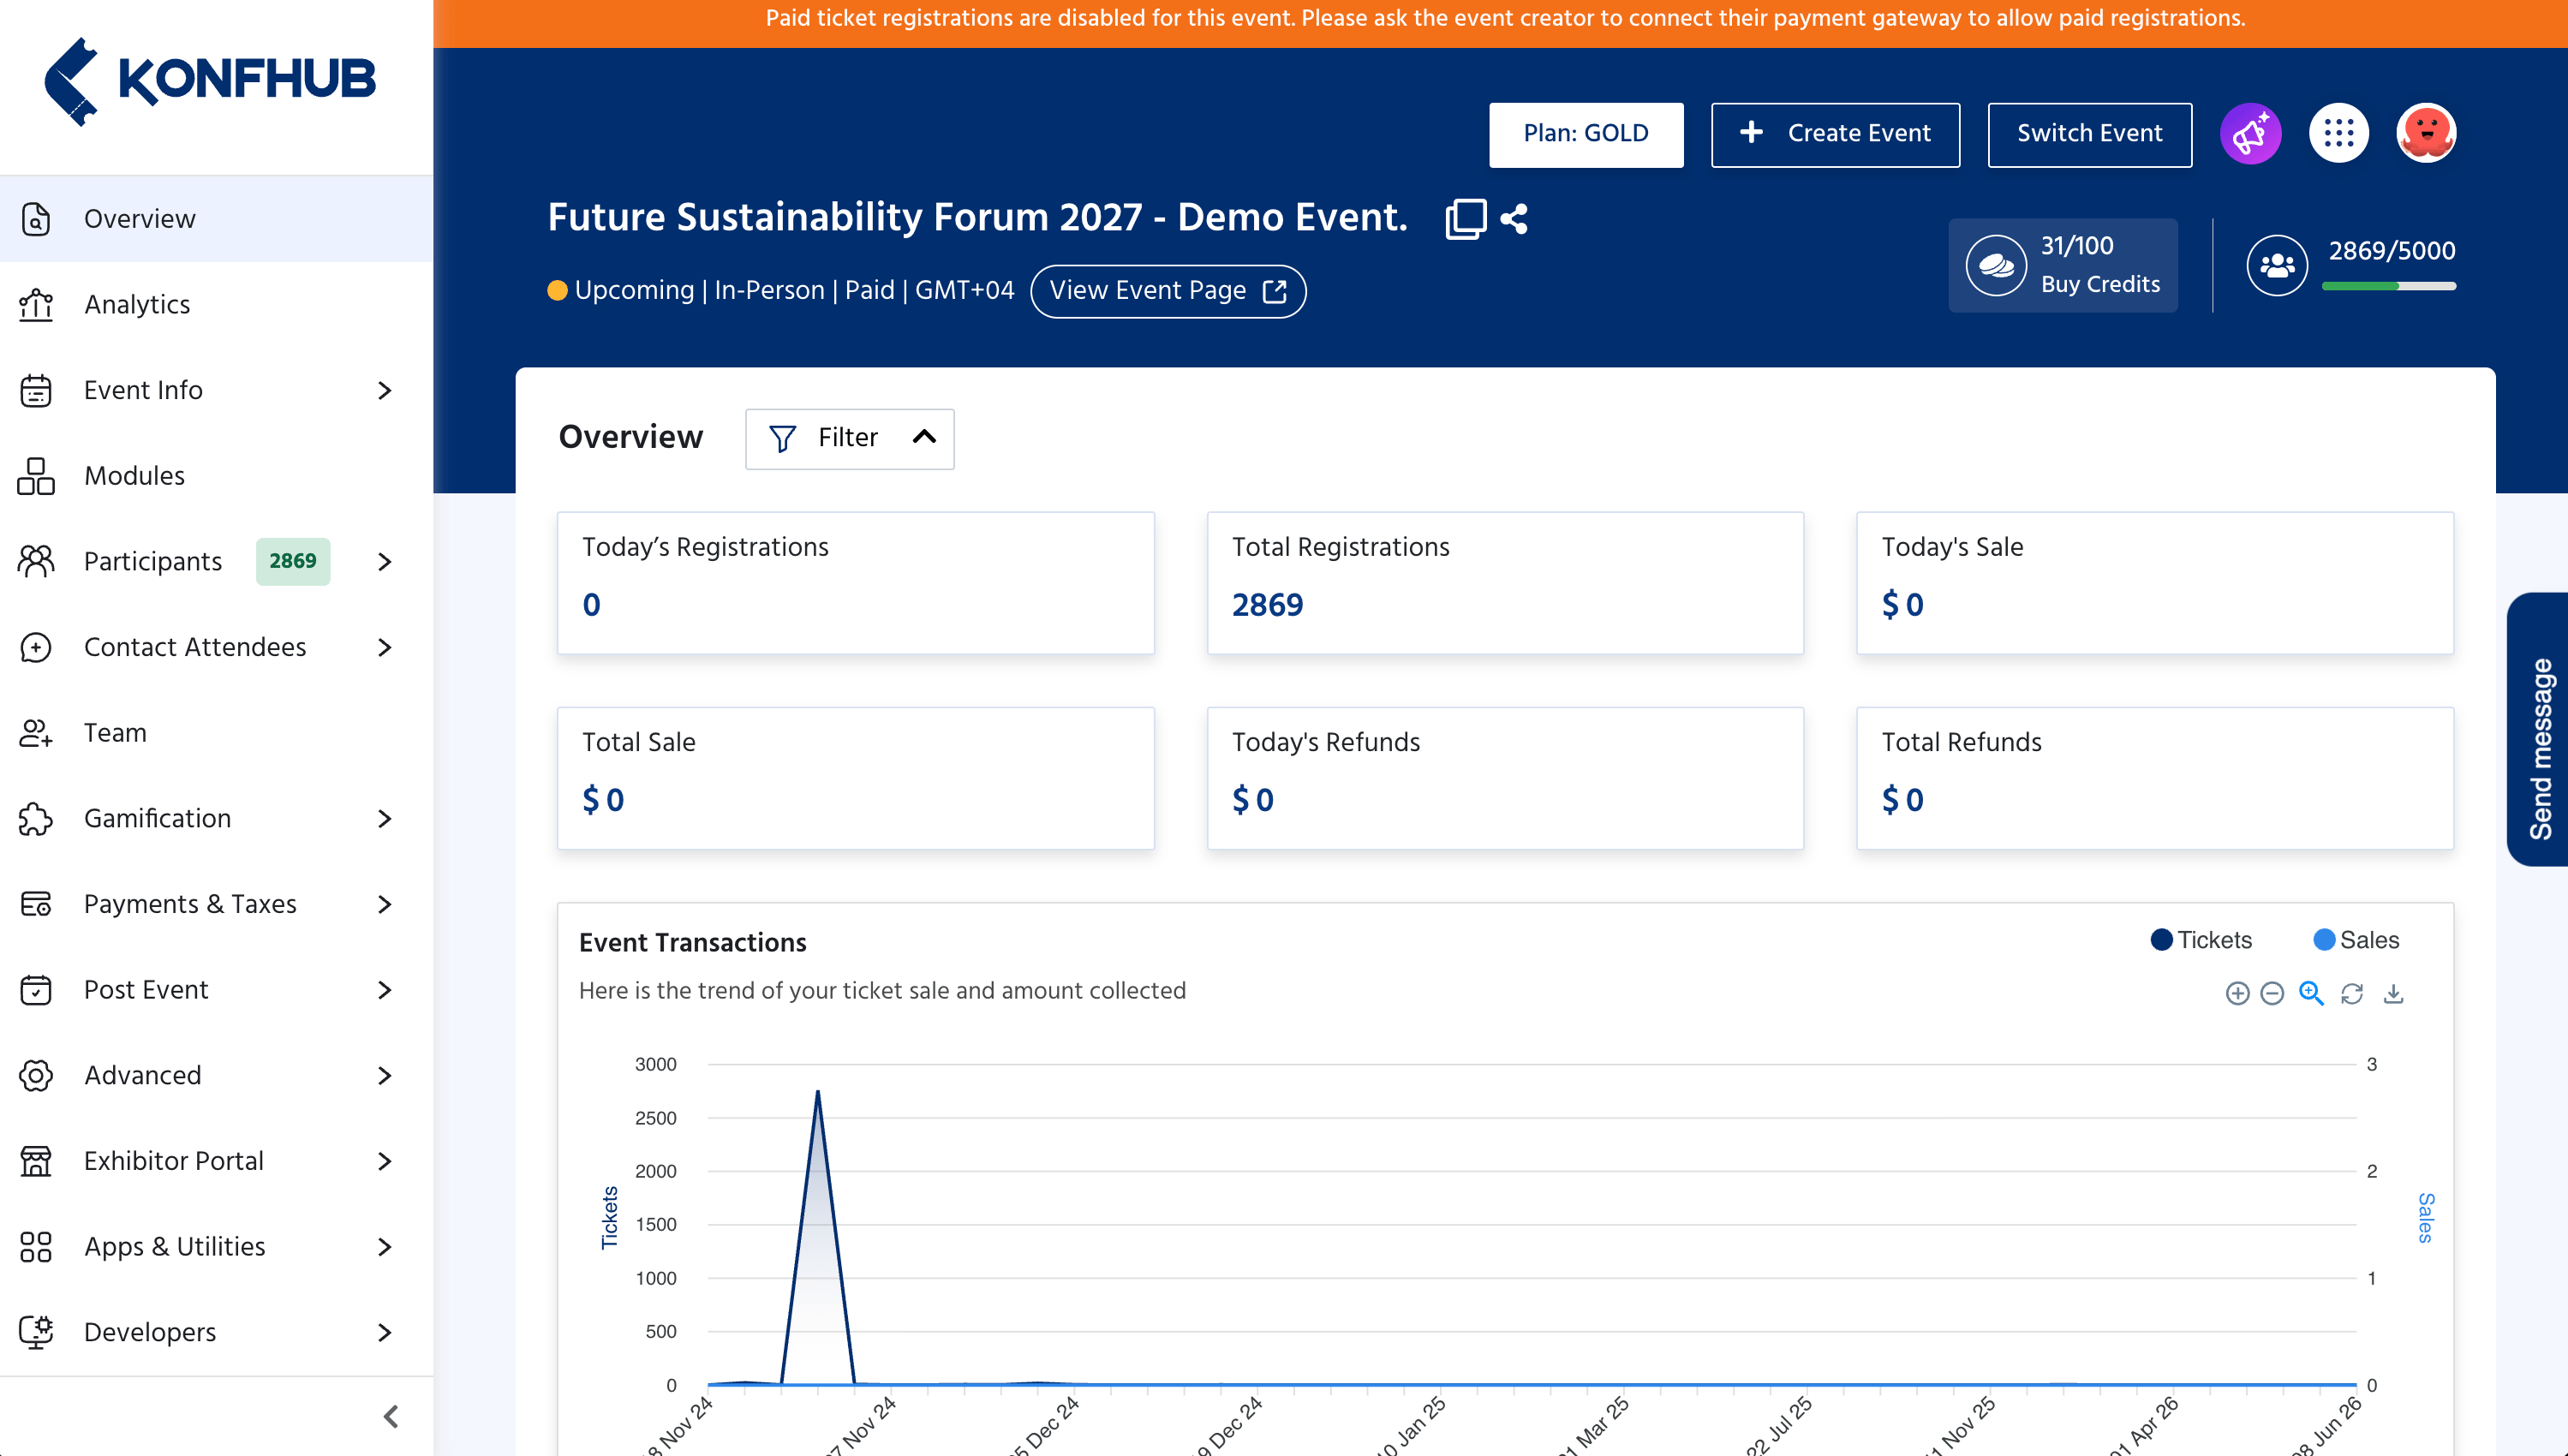Reset chart zoom with refresh icon
This screenshot has height=1456, width=2568.
(2352, 993)
